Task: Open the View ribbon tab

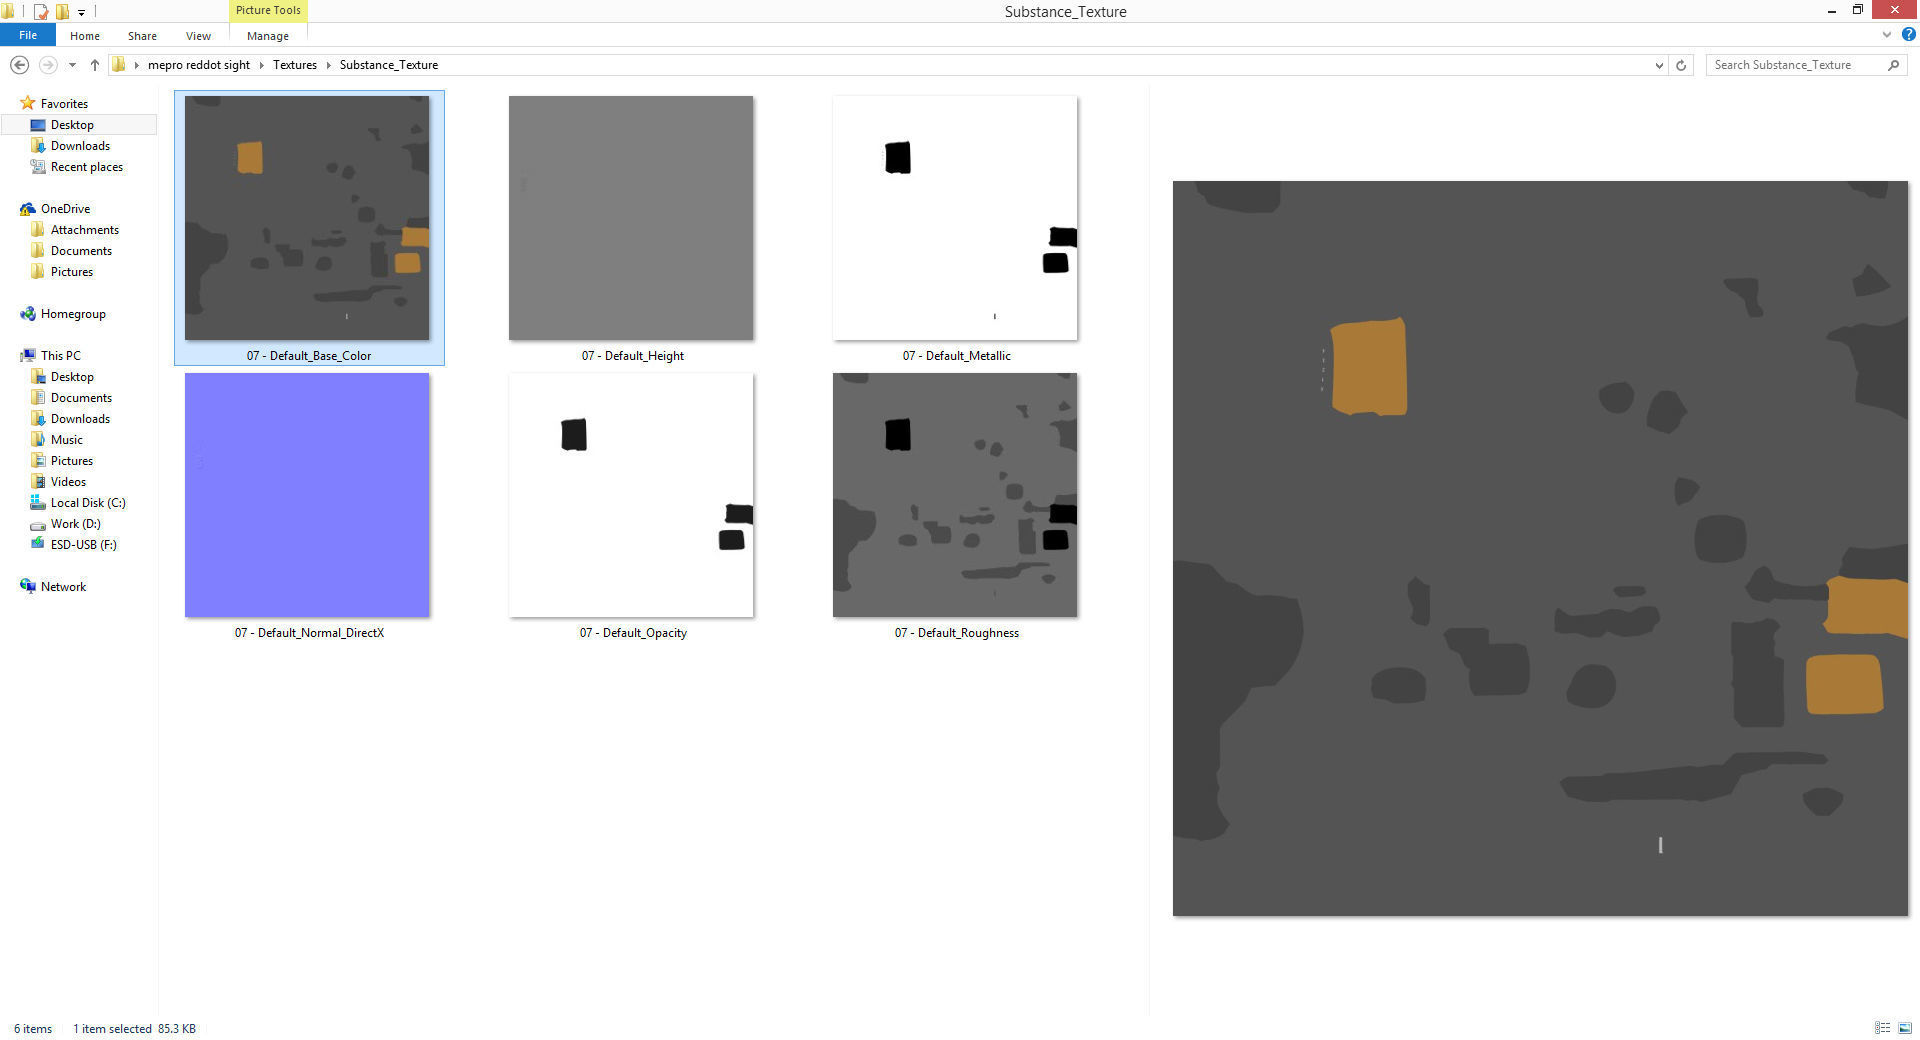Action: [x=198, y=36]
